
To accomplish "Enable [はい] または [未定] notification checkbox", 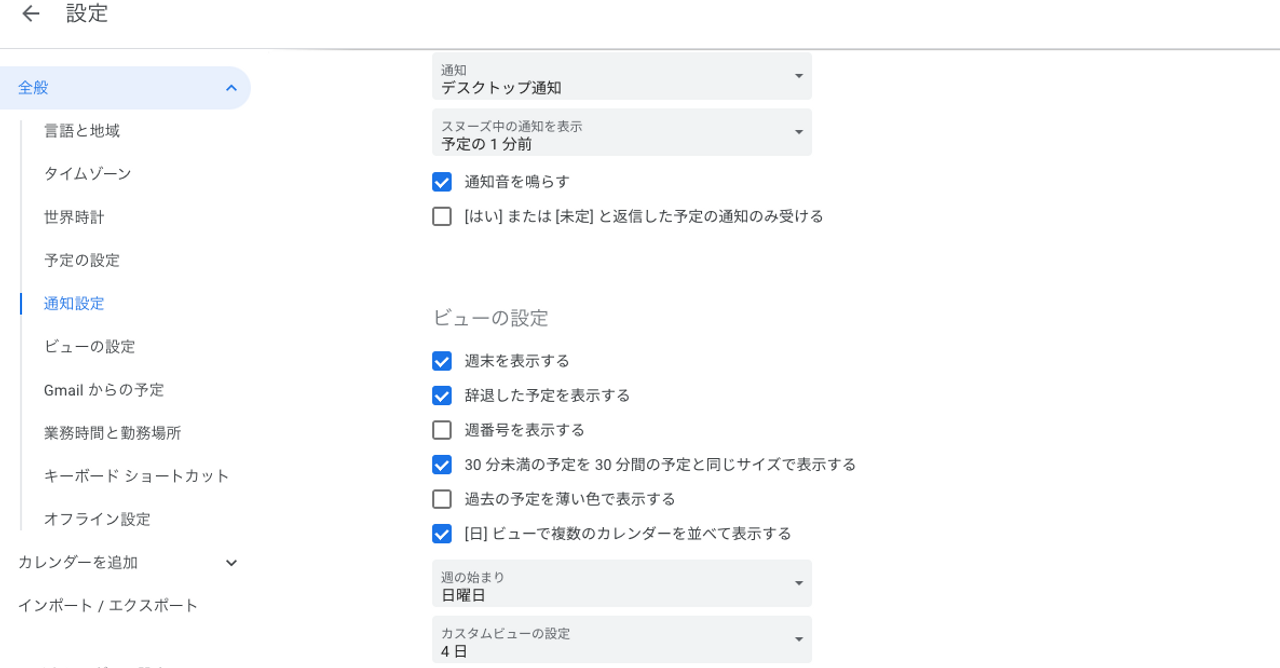I will [x=442, y=216].
